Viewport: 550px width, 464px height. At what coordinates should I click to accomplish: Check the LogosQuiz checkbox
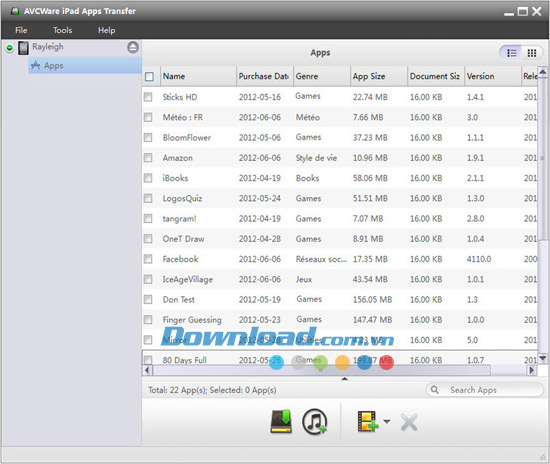148,199
